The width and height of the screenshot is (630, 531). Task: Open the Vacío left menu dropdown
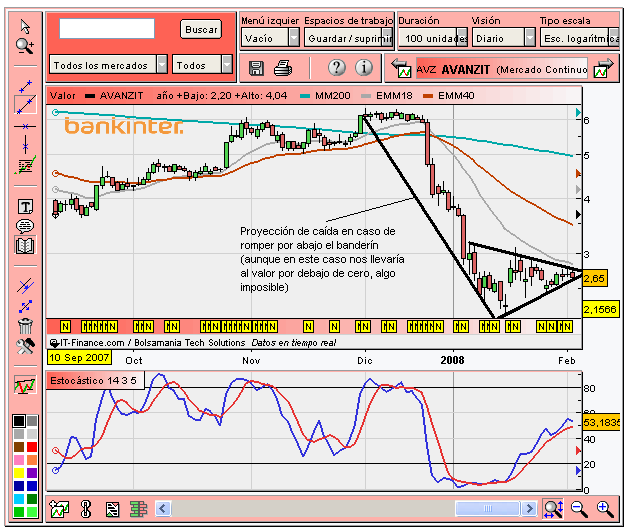click(x=270, y=38)
